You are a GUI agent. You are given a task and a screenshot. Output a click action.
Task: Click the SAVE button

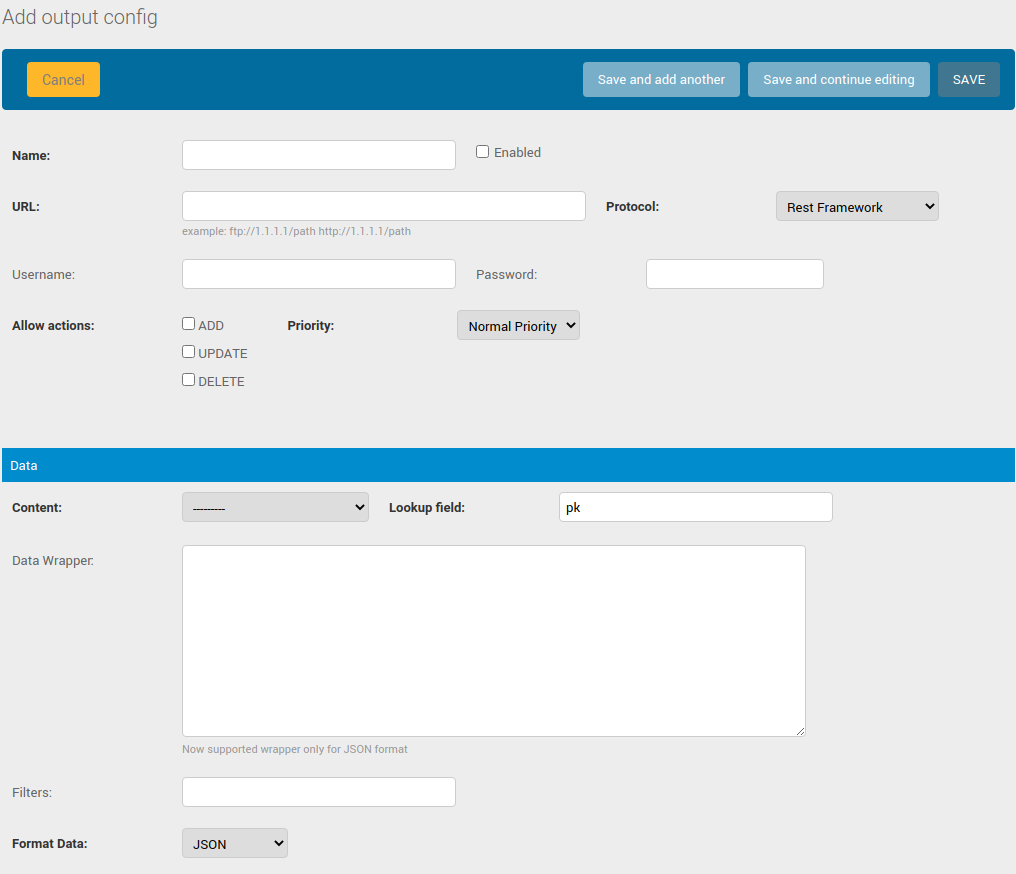coord(968,79)
